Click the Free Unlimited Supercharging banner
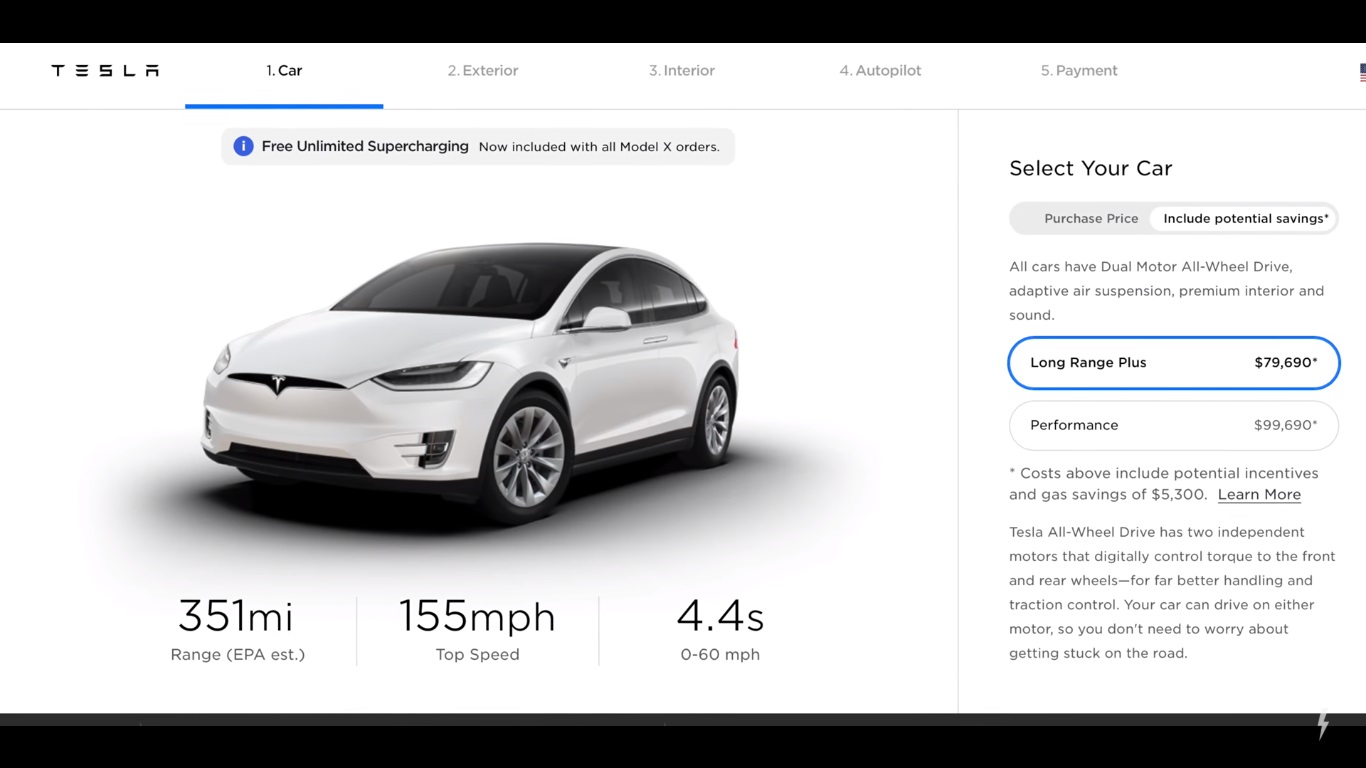This screenshot has height=768, width=1366. click(x=478, y=147)
